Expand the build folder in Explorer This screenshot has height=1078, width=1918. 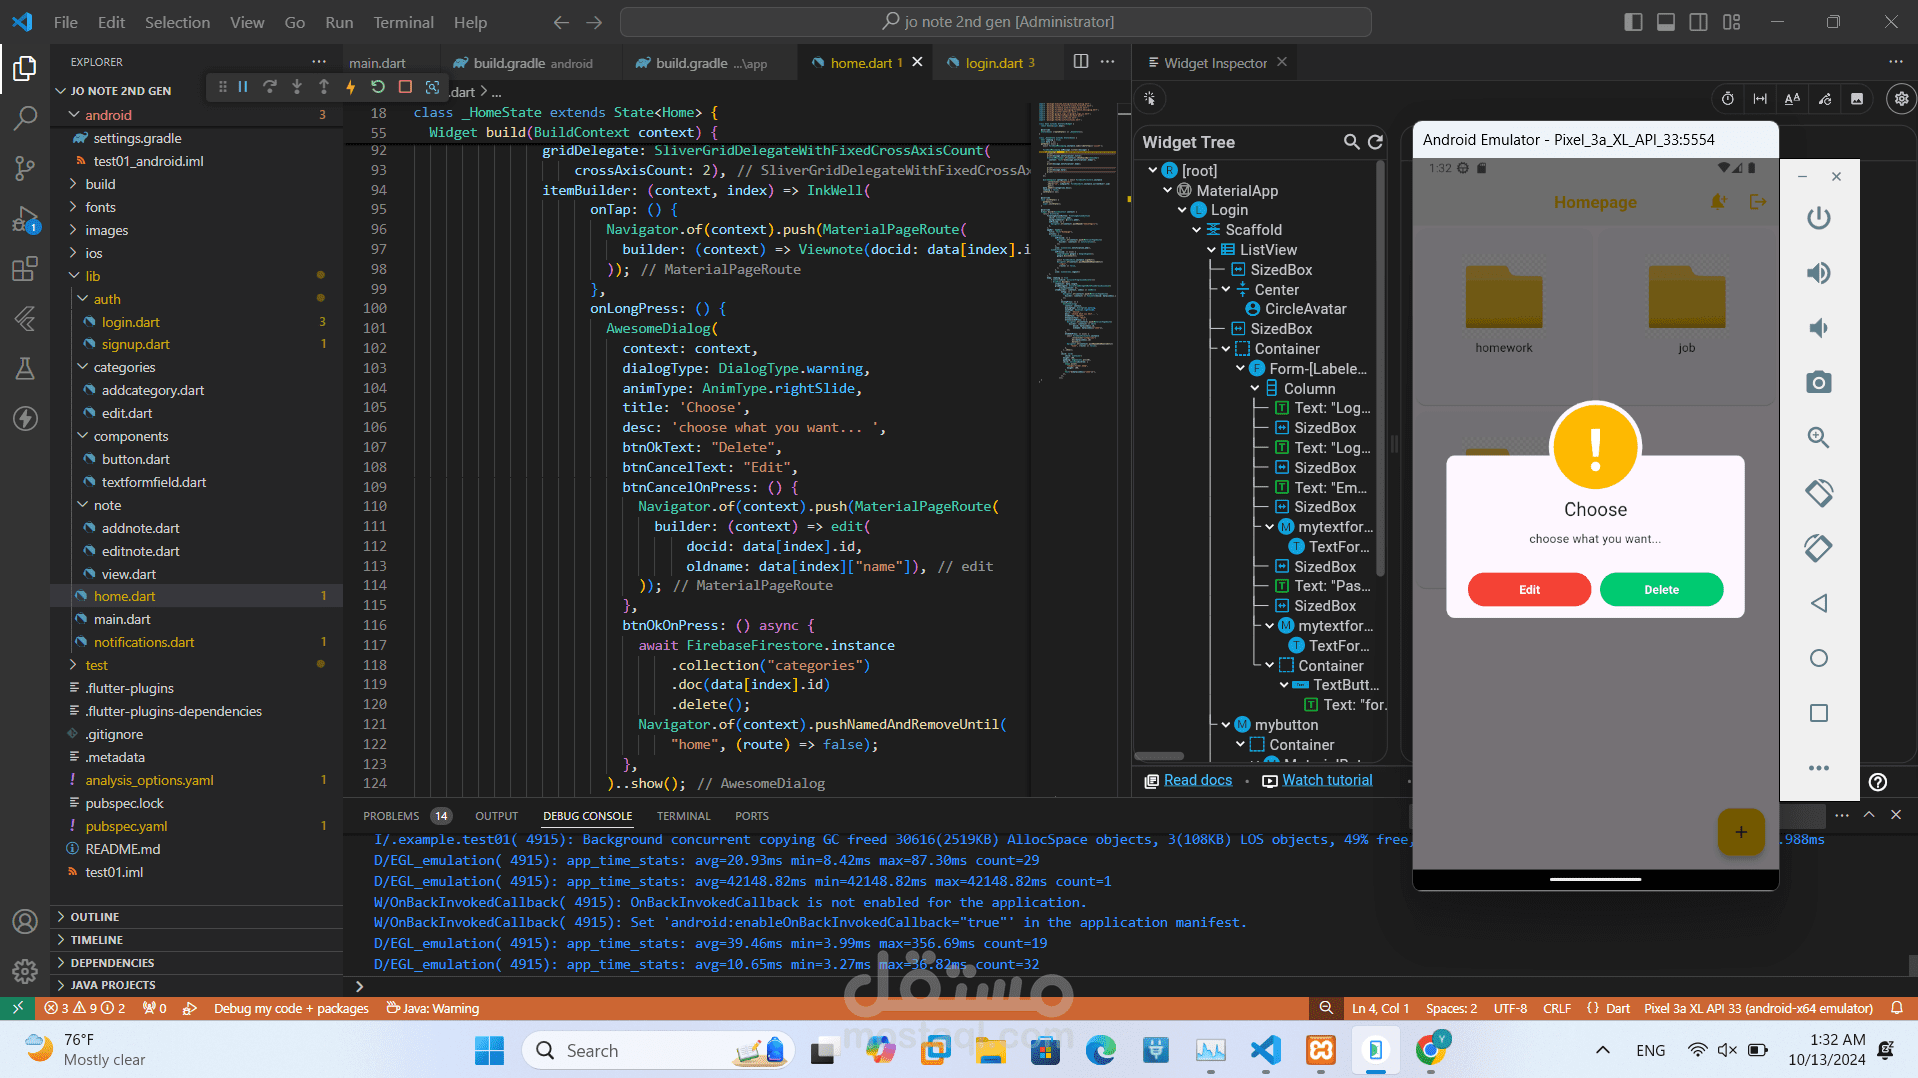(100, 184)
